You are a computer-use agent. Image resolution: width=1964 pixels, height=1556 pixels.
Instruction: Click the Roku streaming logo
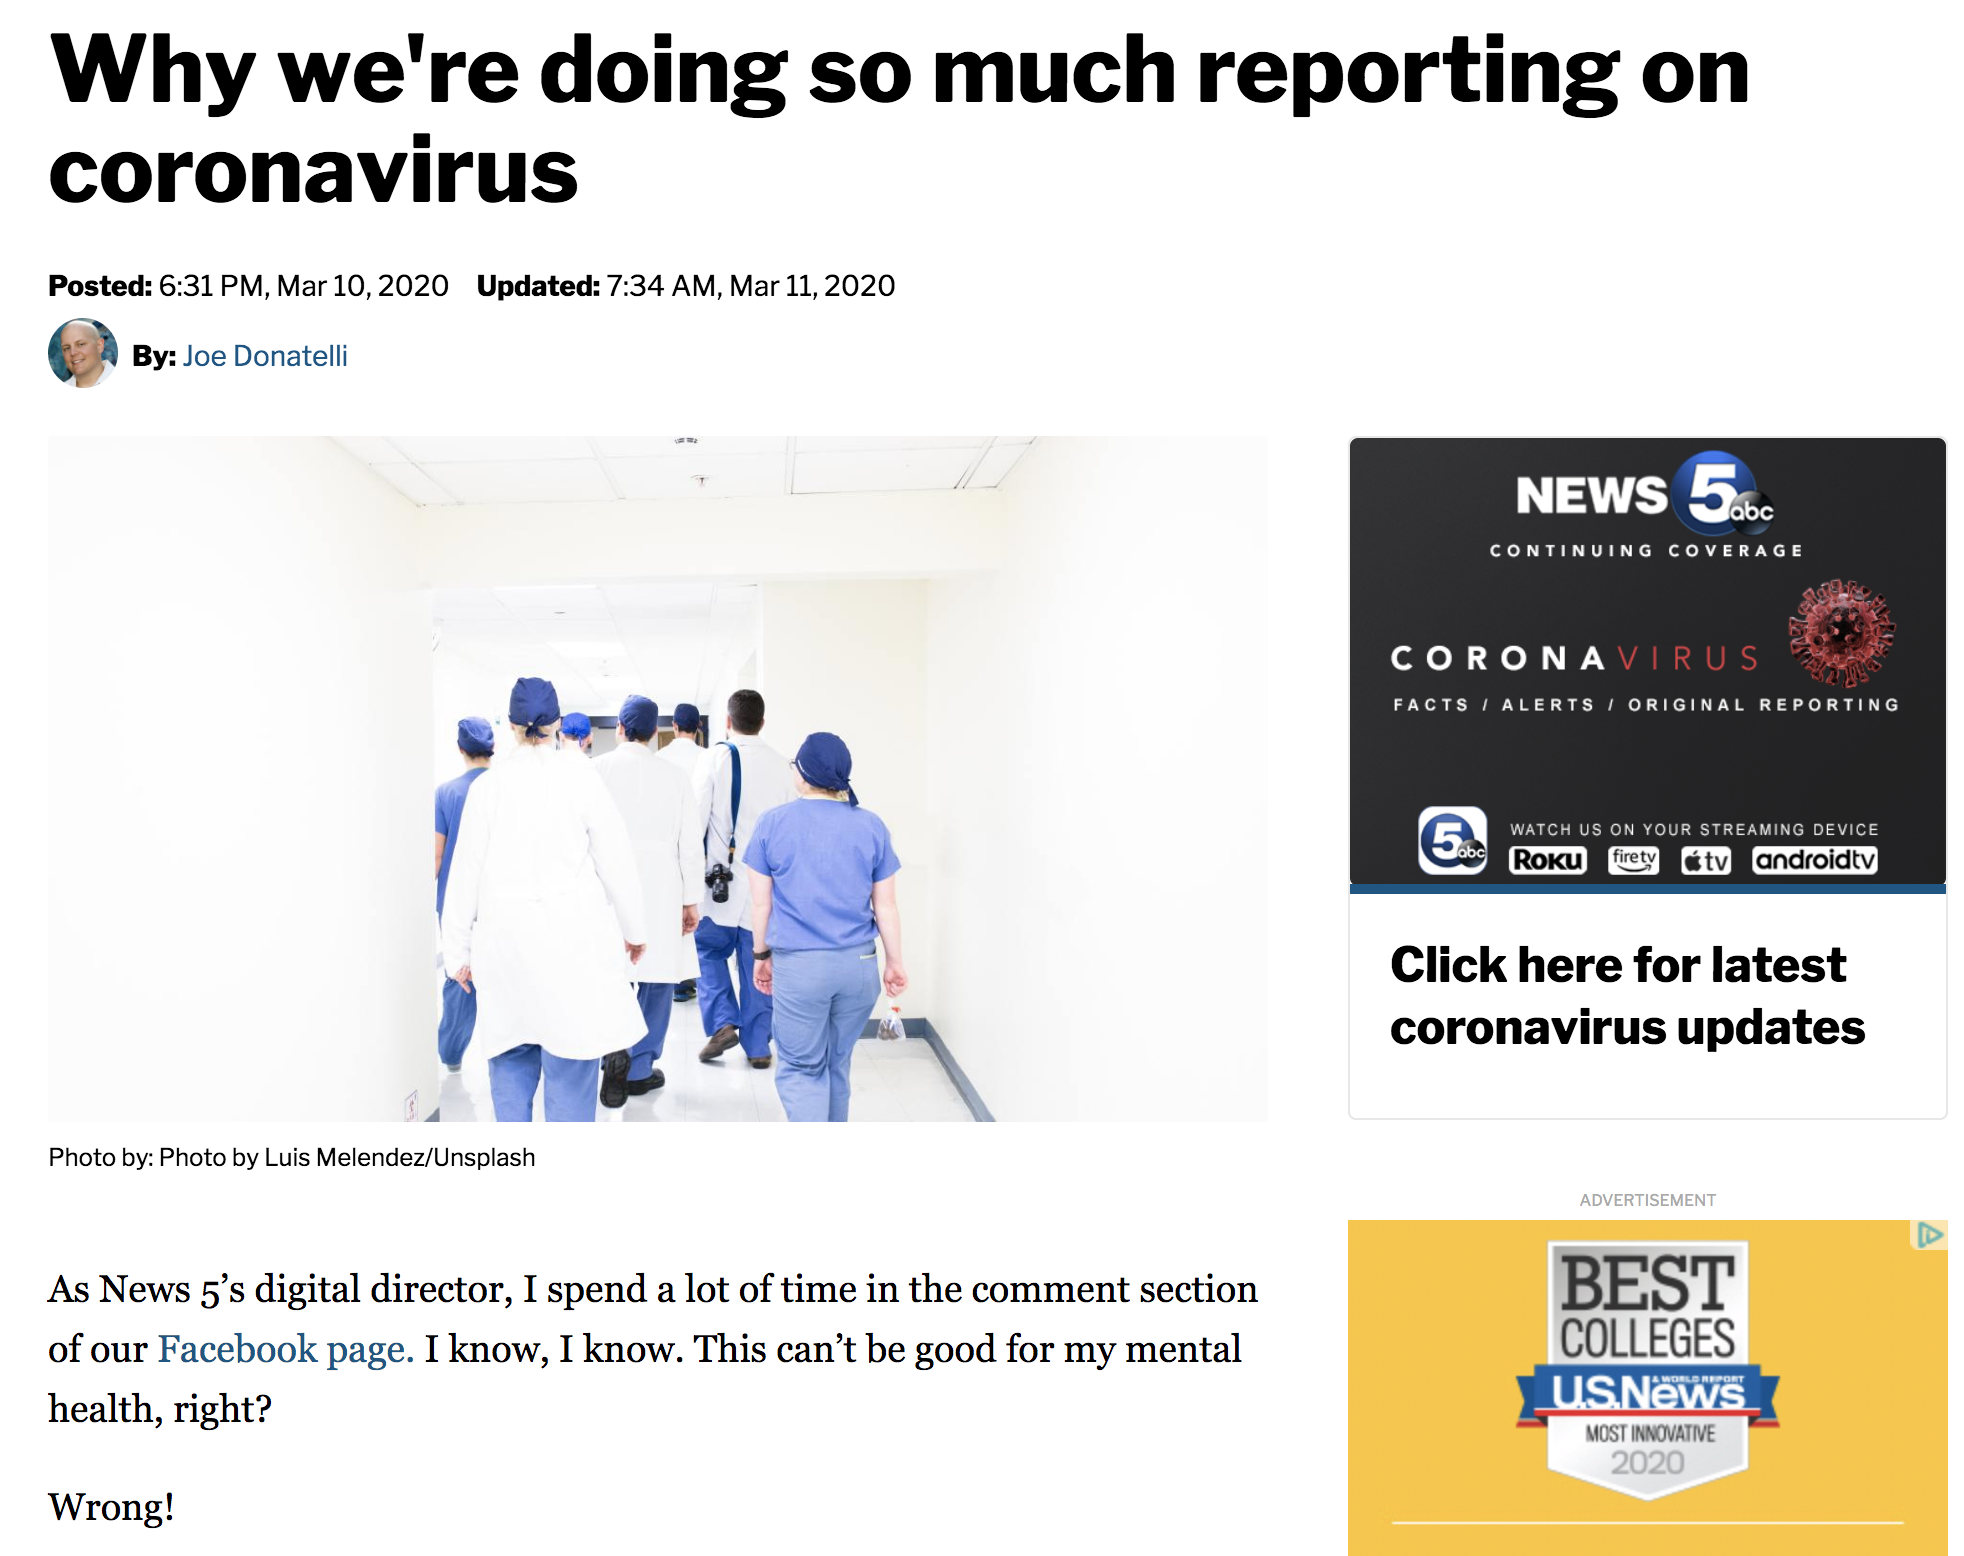coord(1547,860)
